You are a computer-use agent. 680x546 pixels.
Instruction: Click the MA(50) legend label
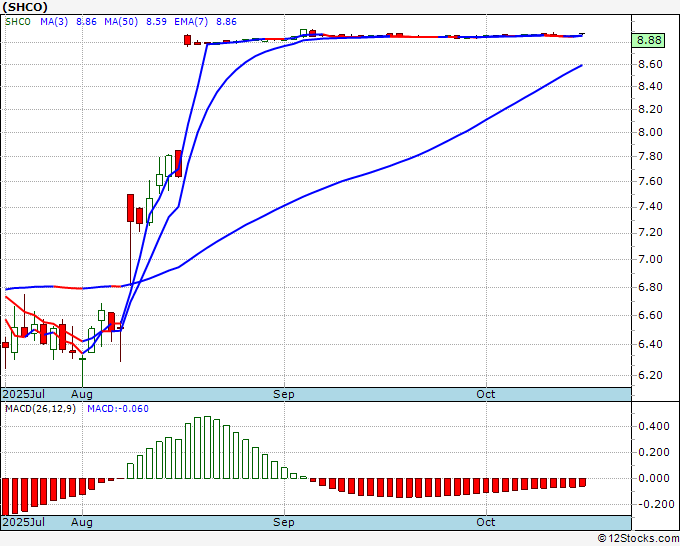click(121, 22)
